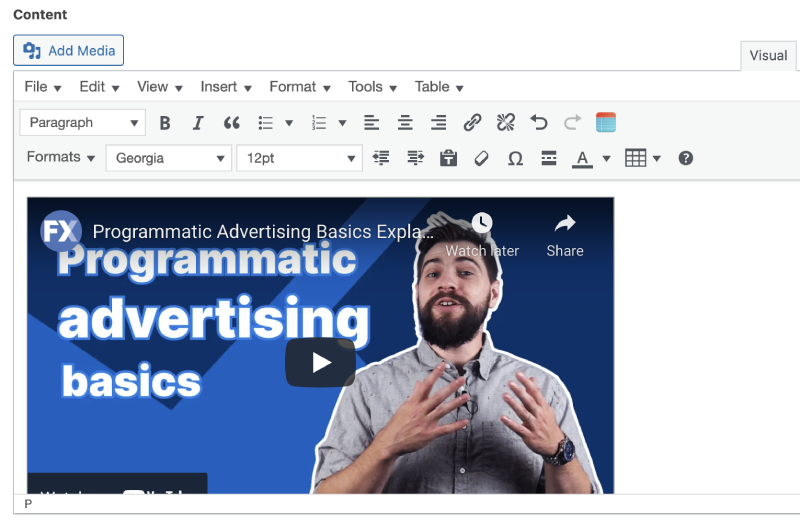The image size is (800, 522).
Task: Open the 12pt font size dropdown
Action: [299, 158]
